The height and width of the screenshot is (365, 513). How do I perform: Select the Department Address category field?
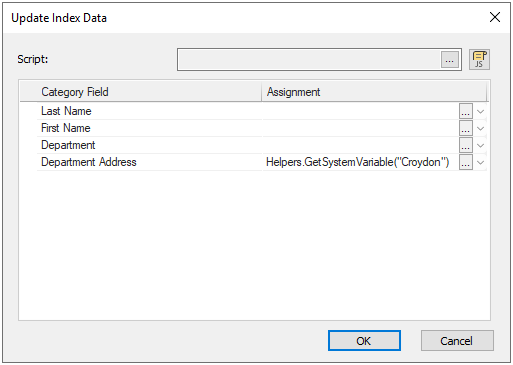point(149,162)
